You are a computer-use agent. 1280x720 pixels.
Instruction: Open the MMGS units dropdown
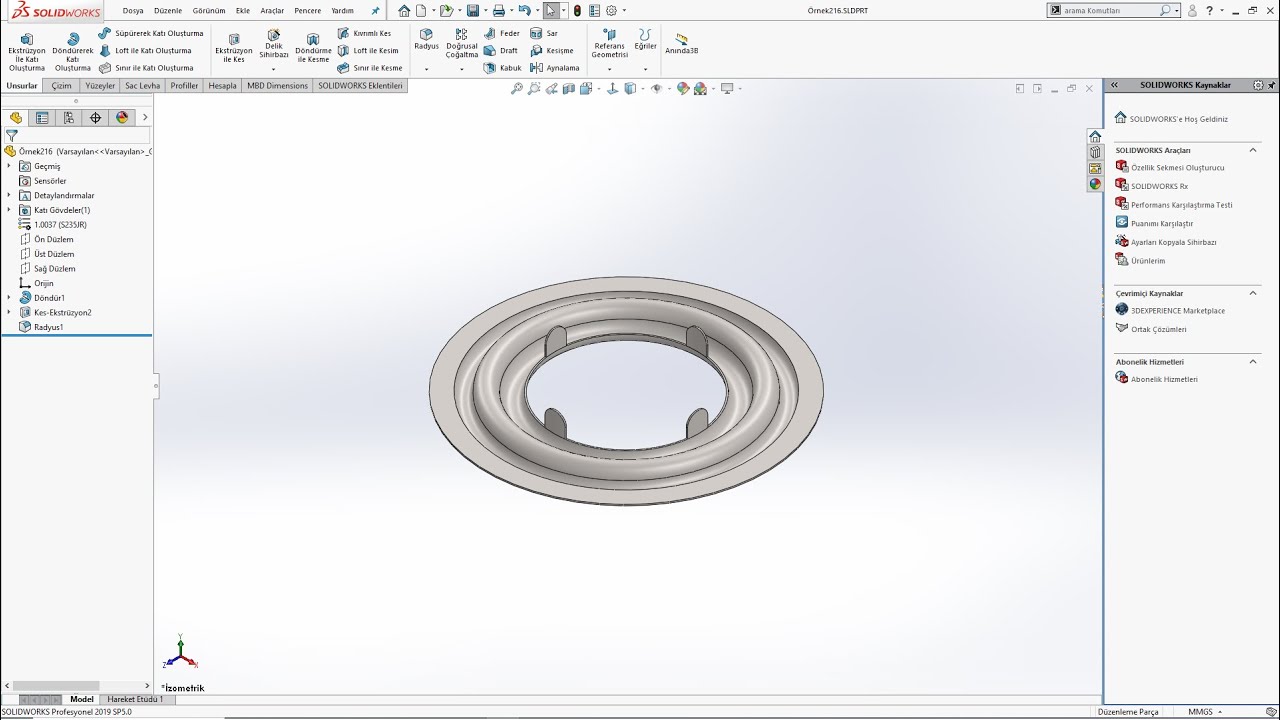(1204, 712)
